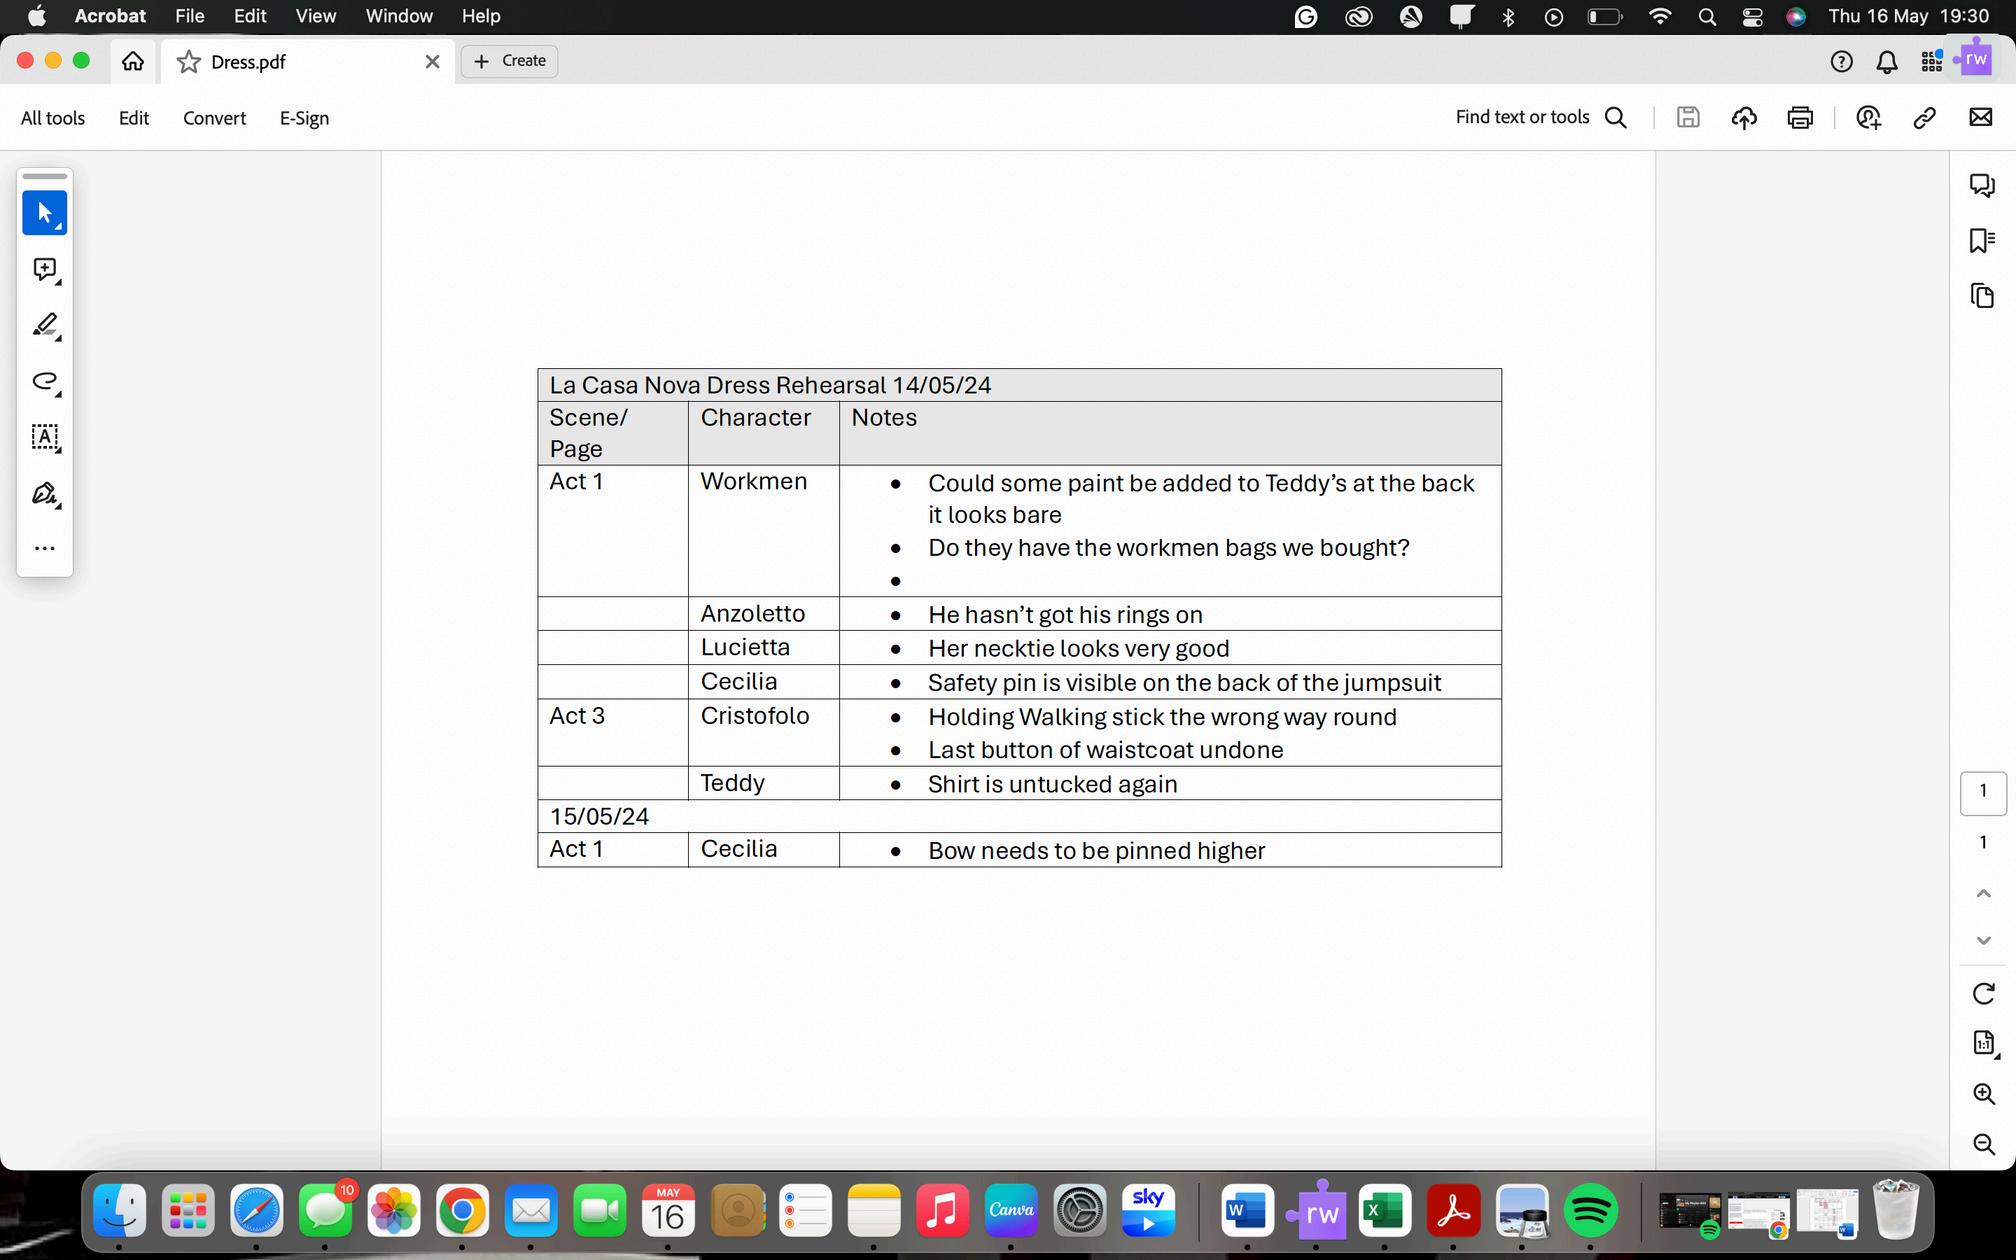Open the bookmarks panel icon
Screen dimensions: 2016x1260
1982,240
